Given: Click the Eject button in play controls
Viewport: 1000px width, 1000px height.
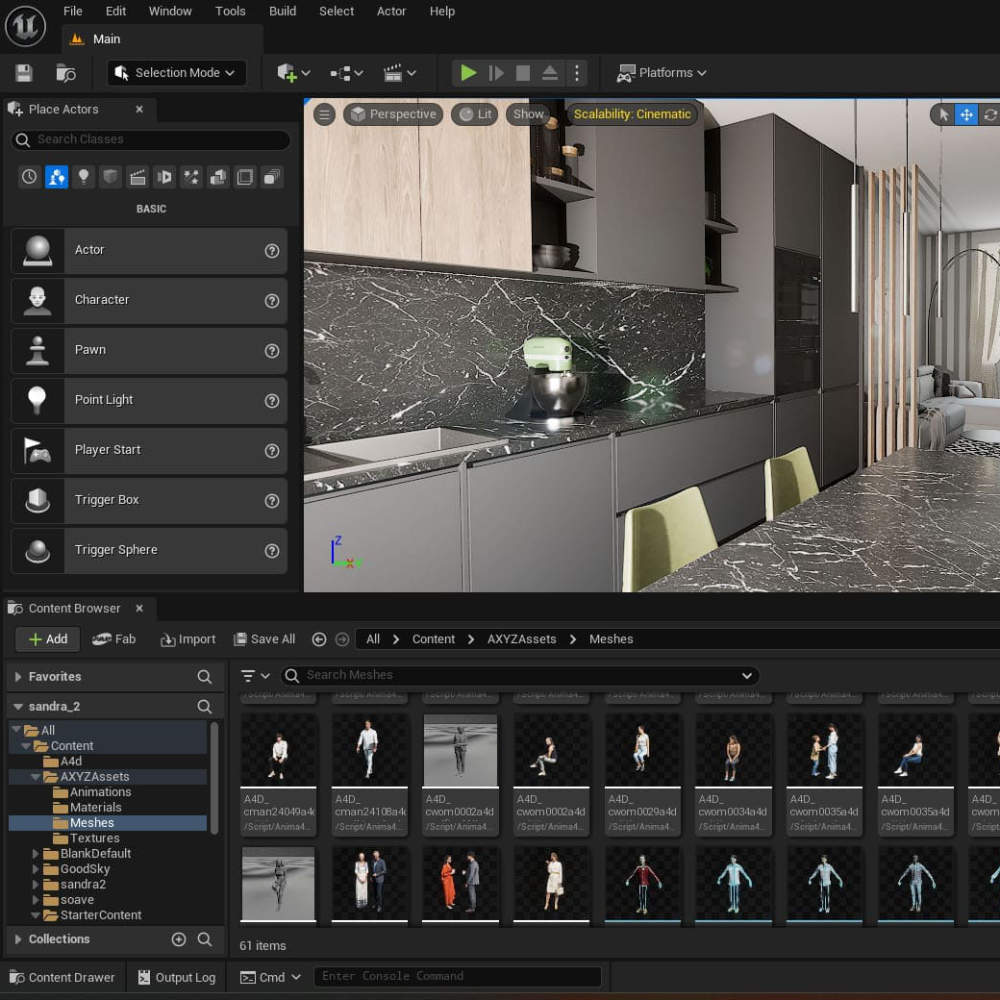Looking at the screenshot, I should pyautogui.click(x=549, y=73).
